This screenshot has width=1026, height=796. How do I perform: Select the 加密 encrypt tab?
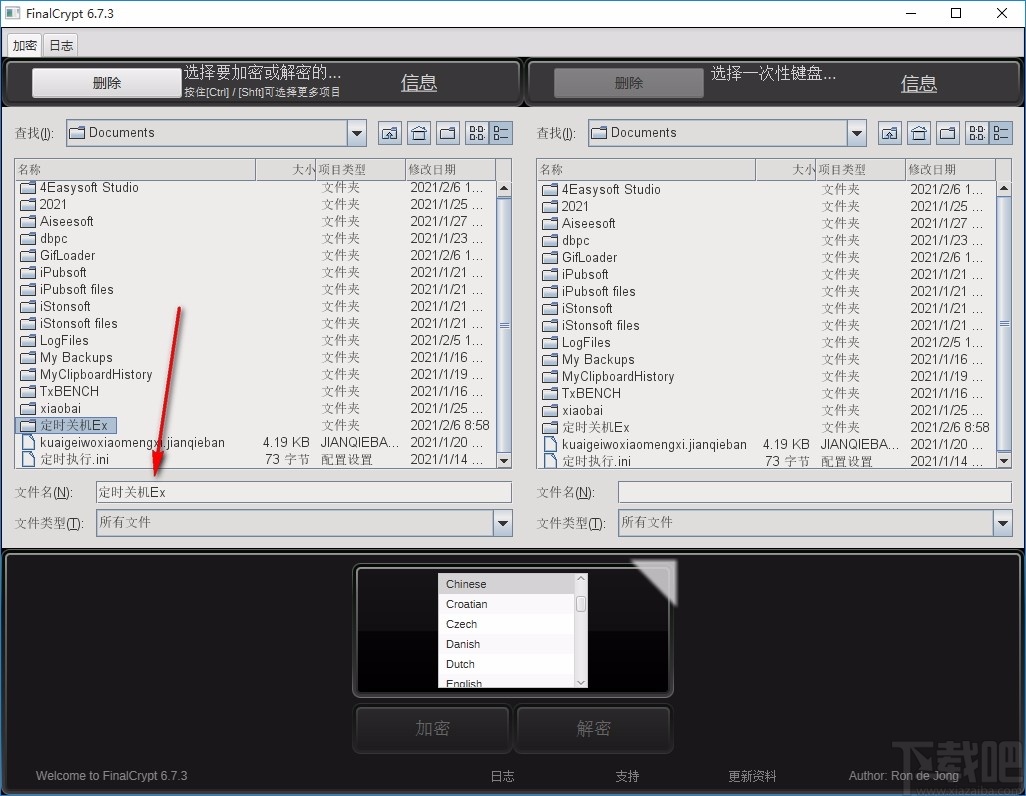(24, 44)
